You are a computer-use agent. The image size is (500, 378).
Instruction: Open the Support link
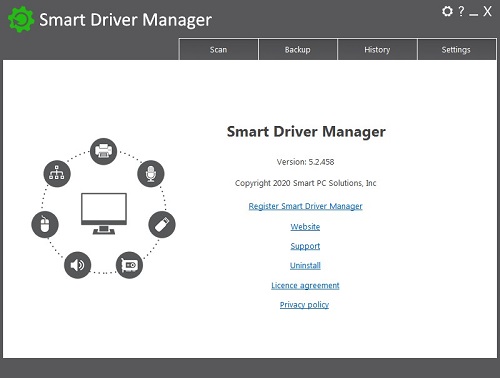(x=305, y=246)
